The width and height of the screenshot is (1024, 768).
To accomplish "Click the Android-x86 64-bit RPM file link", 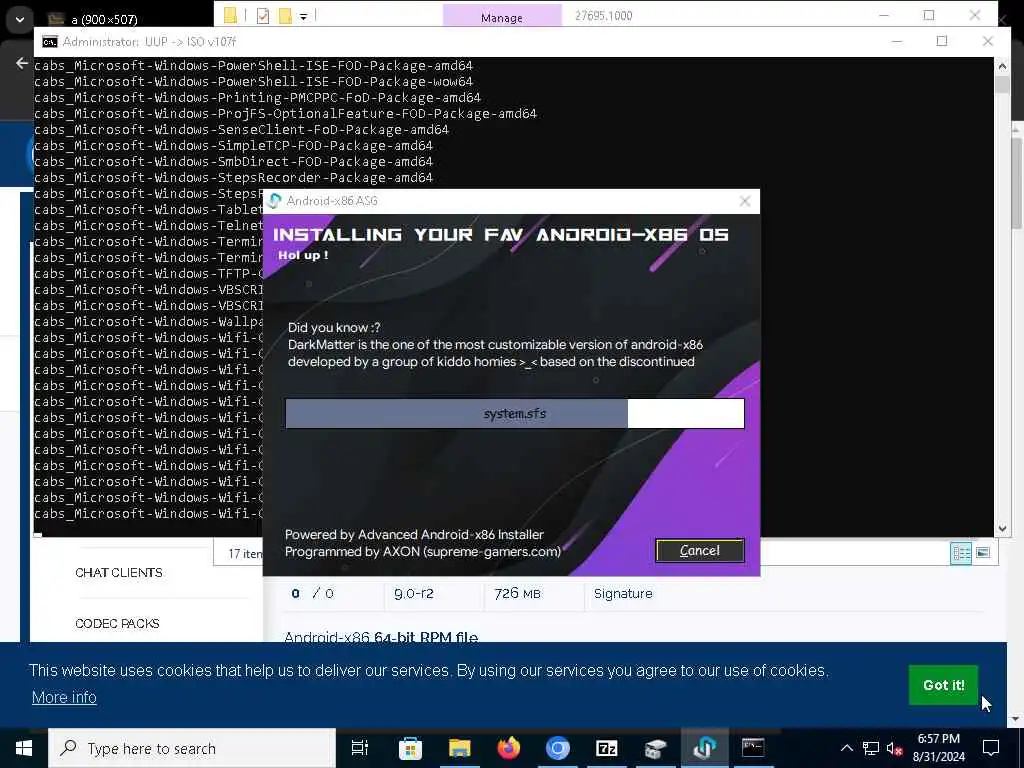I will click(x=381, y=637).
